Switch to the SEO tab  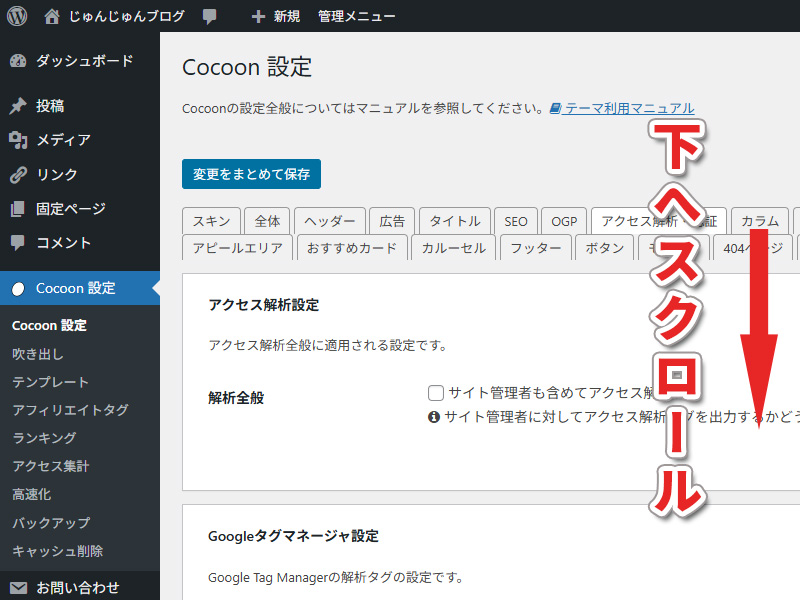pos(516,221)
